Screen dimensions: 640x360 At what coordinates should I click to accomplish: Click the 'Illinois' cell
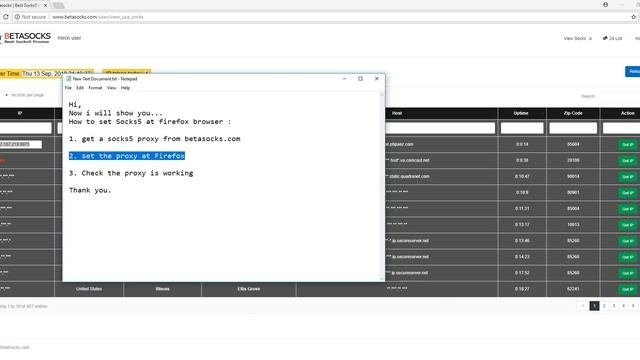(162, 289)
